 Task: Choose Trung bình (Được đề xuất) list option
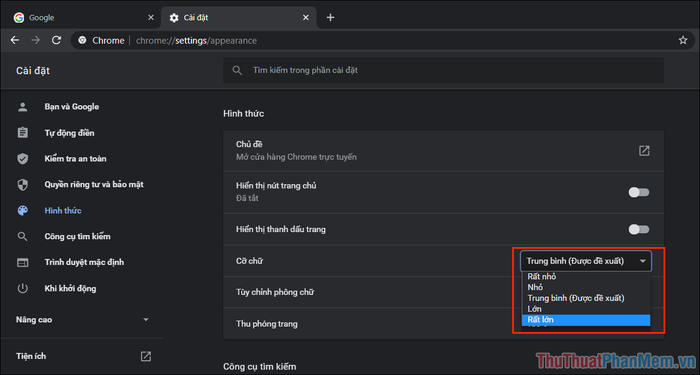(x=586, y=298)
